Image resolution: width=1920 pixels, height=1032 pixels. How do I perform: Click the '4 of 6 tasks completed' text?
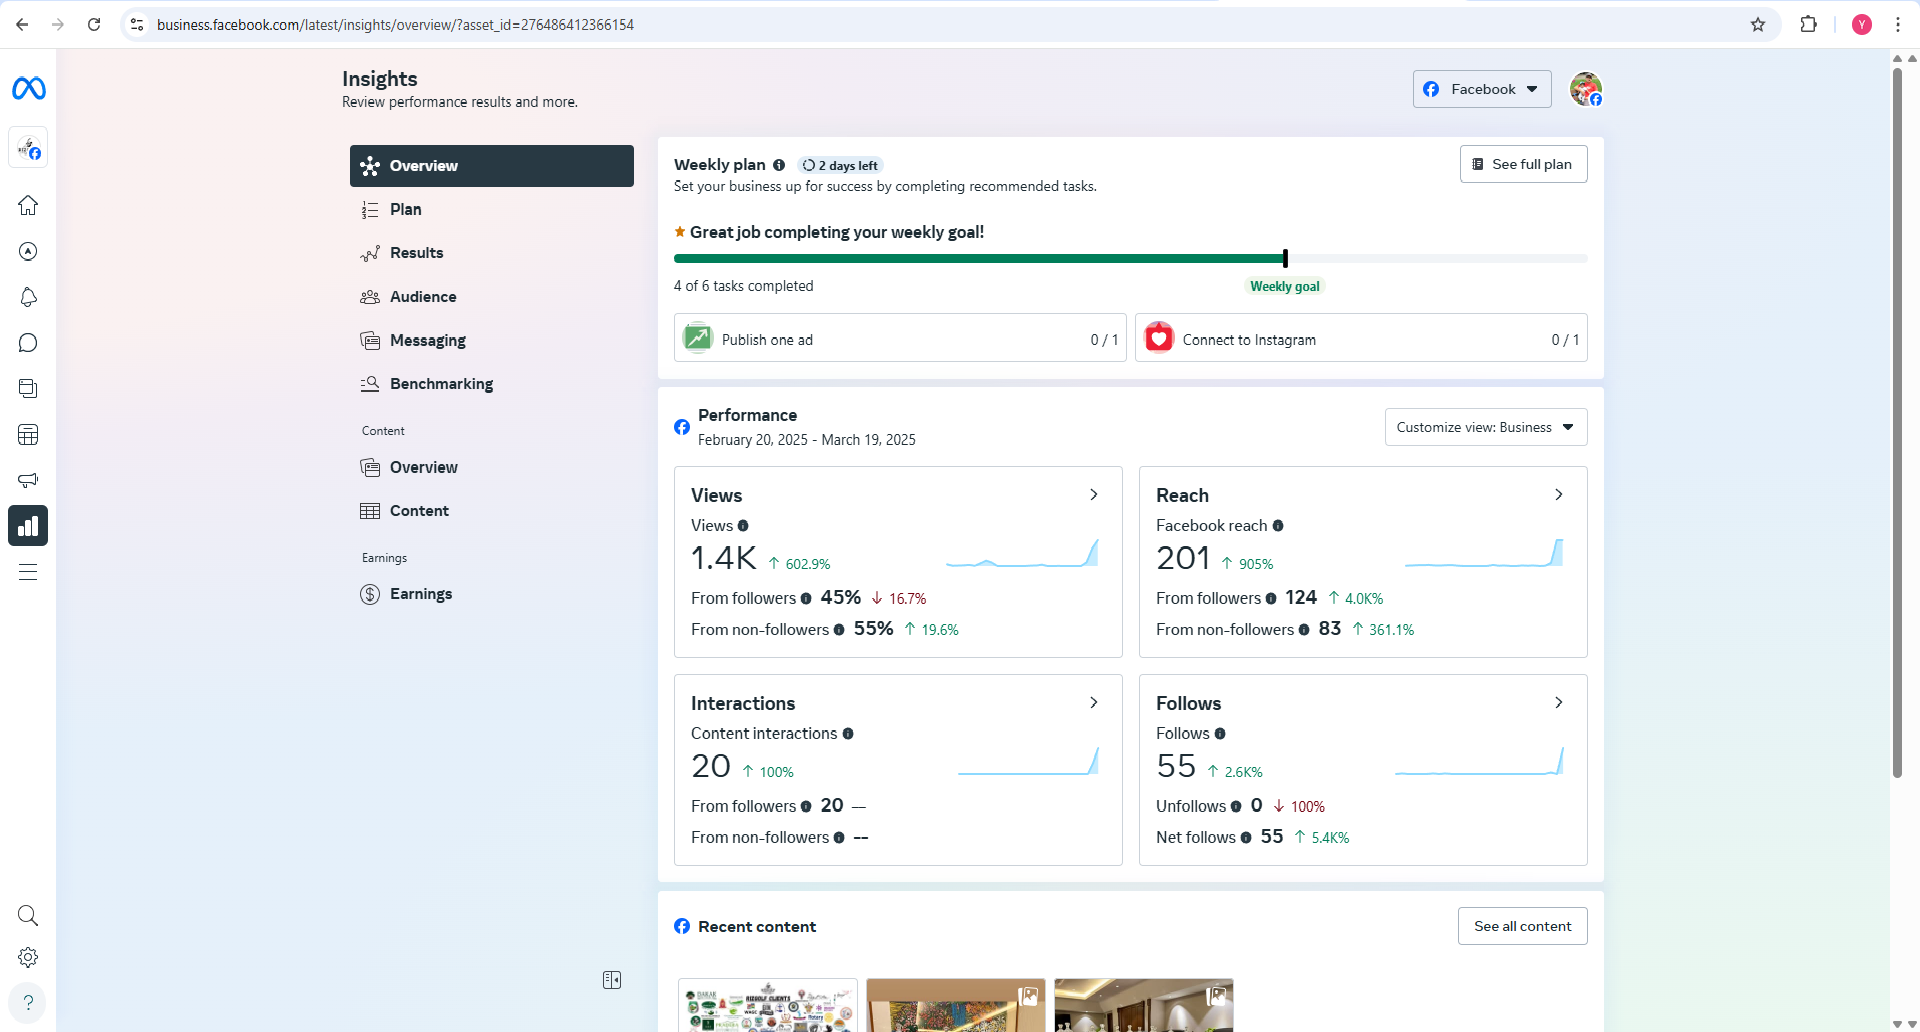point(744,286)
